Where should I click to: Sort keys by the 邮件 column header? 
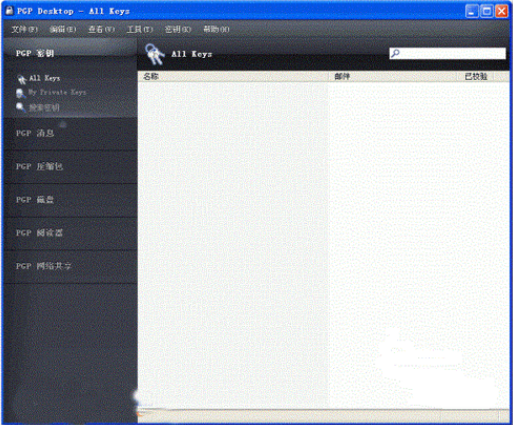[x=393, y=76]
